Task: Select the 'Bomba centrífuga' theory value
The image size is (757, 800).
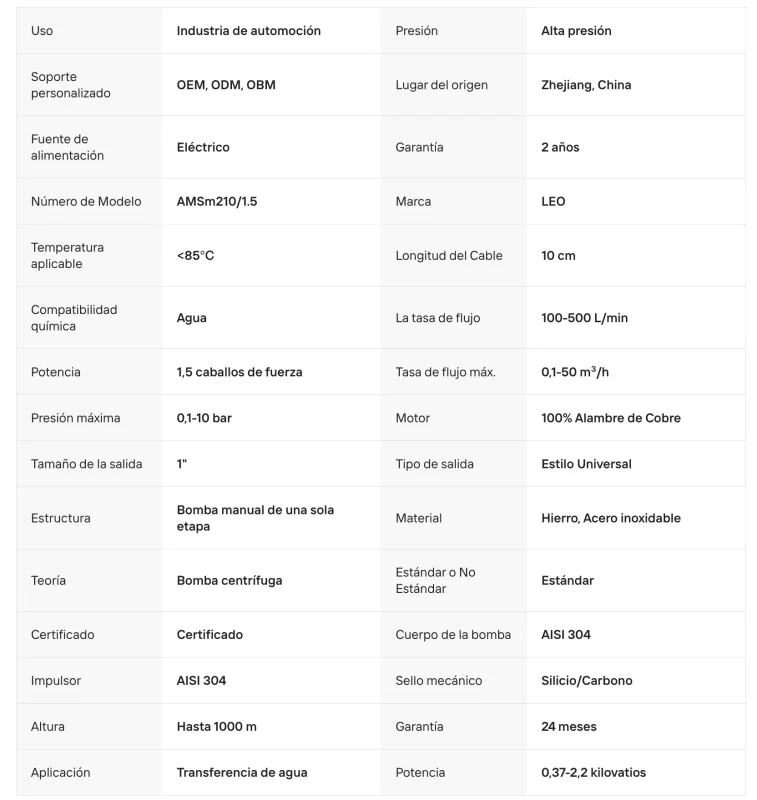Action: 229,581
